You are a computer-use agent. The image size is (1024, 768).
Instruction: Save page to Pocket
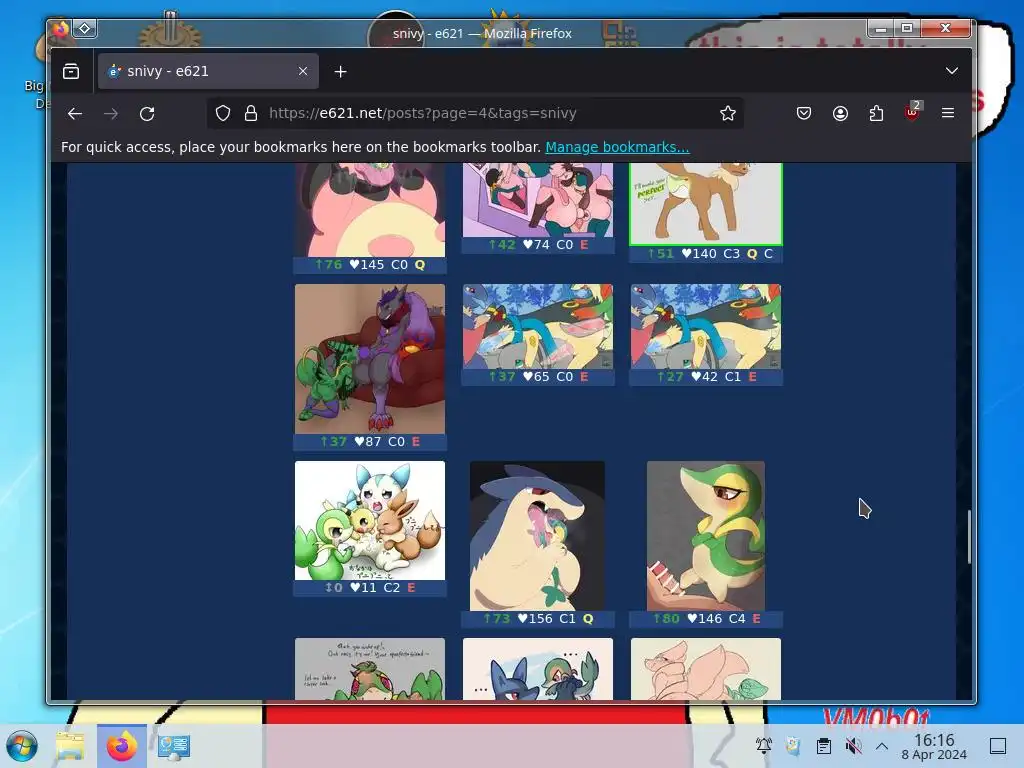[x=804, y=114]
